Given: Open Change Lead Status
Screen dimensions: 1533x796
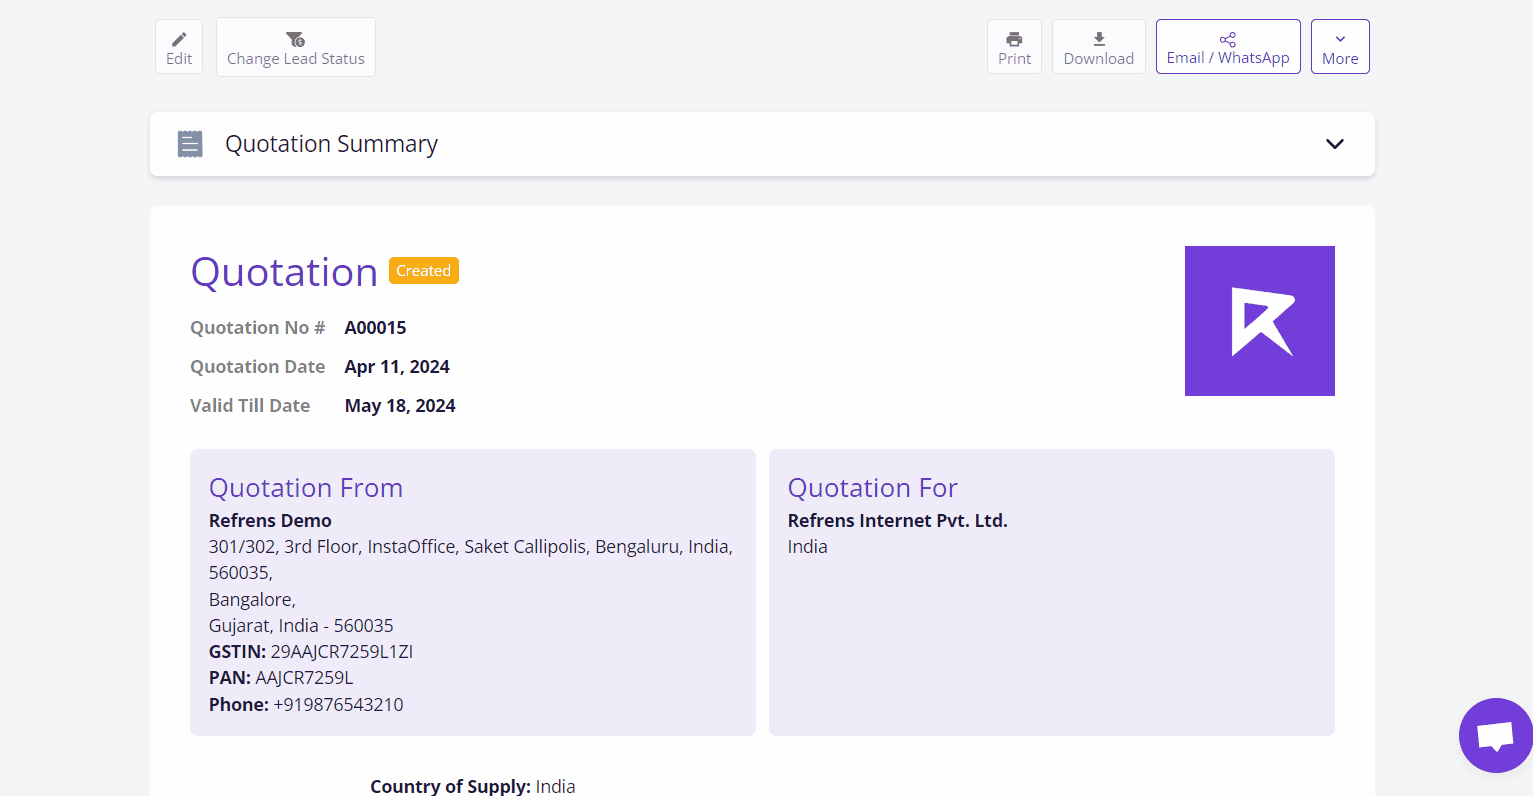Looking at the screenshot, I should click(x=296, y=47).
